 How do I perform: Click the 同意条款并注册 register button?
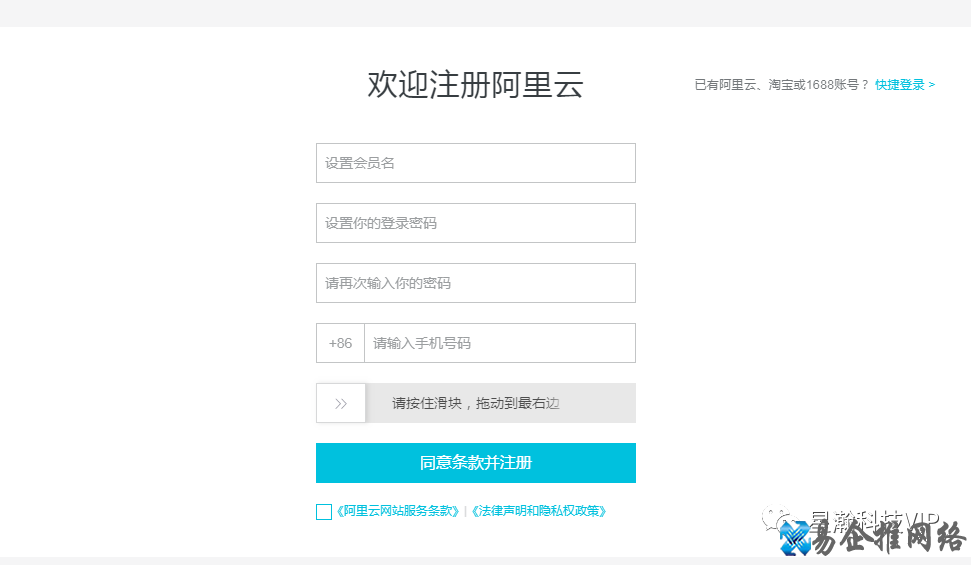pyautogui.click(x=475, y=463)
